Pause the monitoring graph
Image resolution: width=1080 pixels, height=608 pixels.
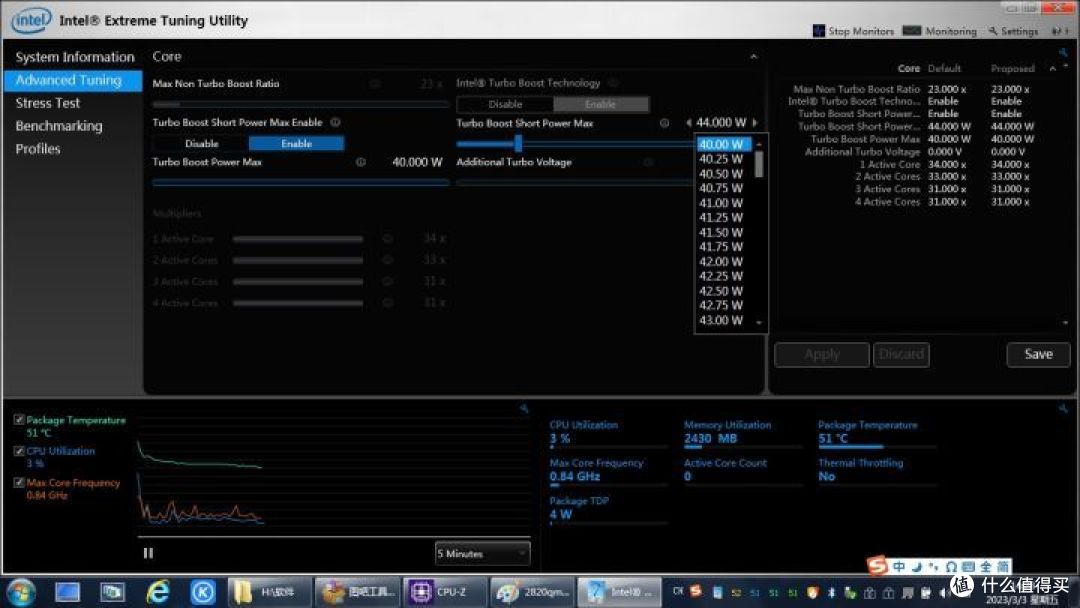[148, 553]
